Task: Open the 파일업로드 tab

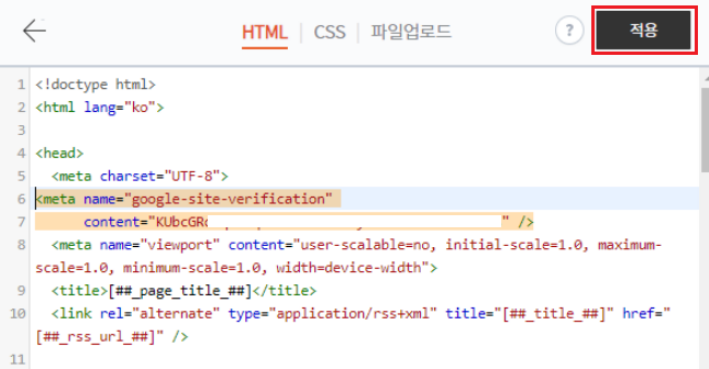Action: 411,32
